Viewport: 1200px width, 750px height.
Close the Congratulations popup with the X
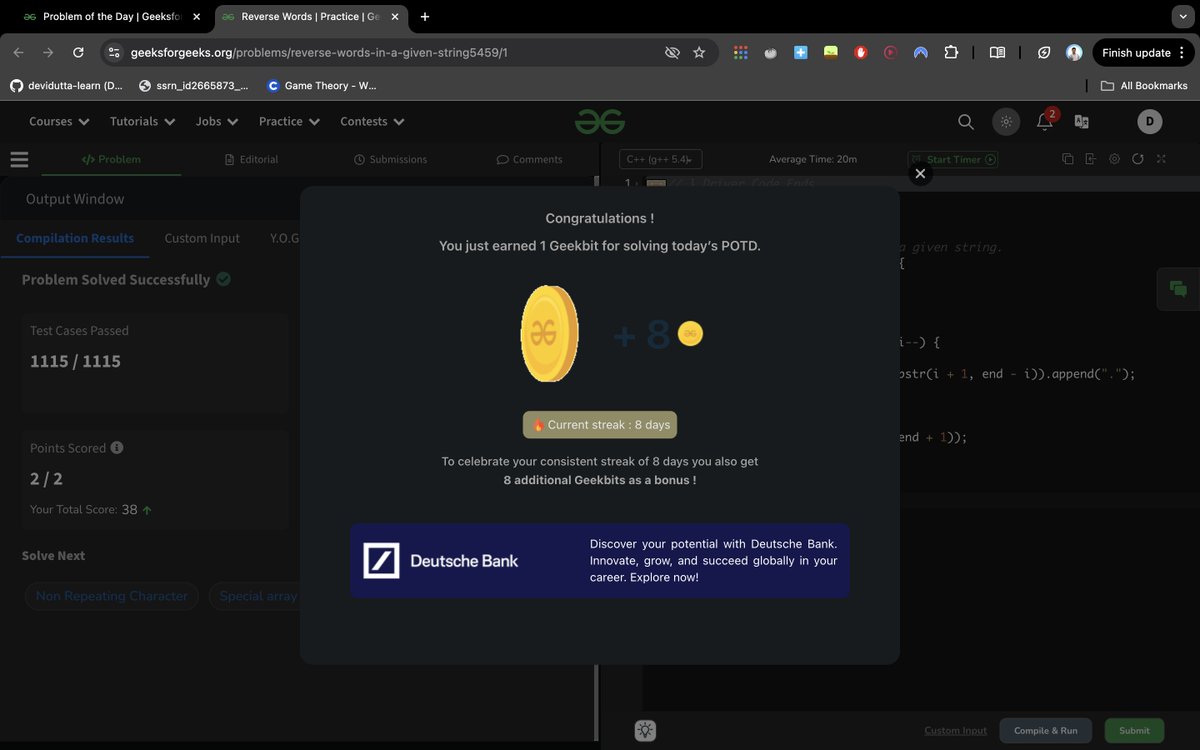tap(920, 173)
